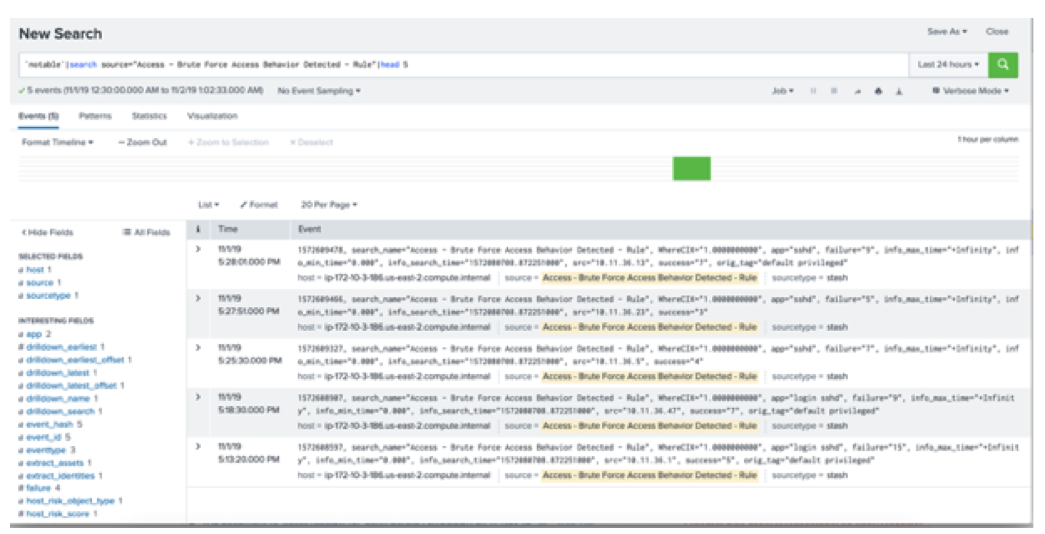Open the drilldown_earliest_offset field
1045x534 pixels.
pyautogui.click(x=75, y=360)
